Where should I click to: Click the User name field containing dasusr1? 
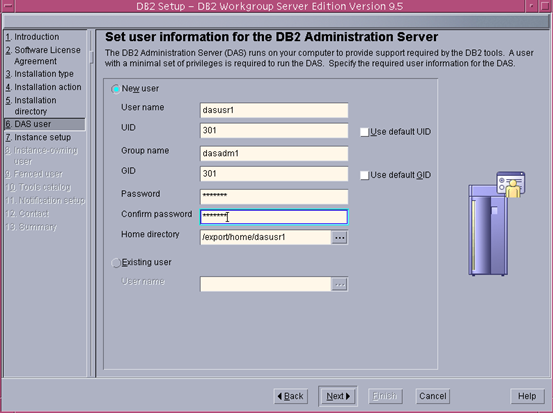pos(274,110)
